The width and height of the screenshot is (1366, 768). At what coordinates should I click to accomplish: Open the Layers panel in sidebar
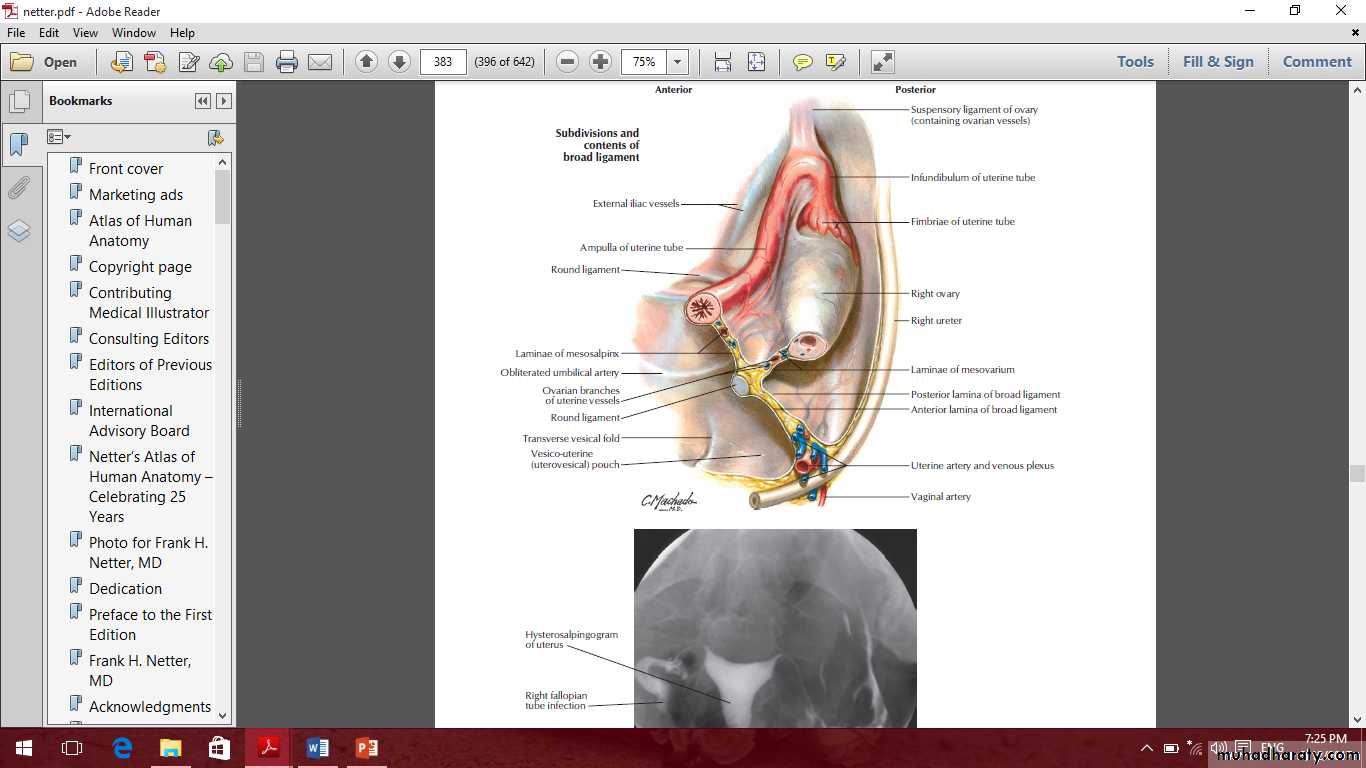19,231
